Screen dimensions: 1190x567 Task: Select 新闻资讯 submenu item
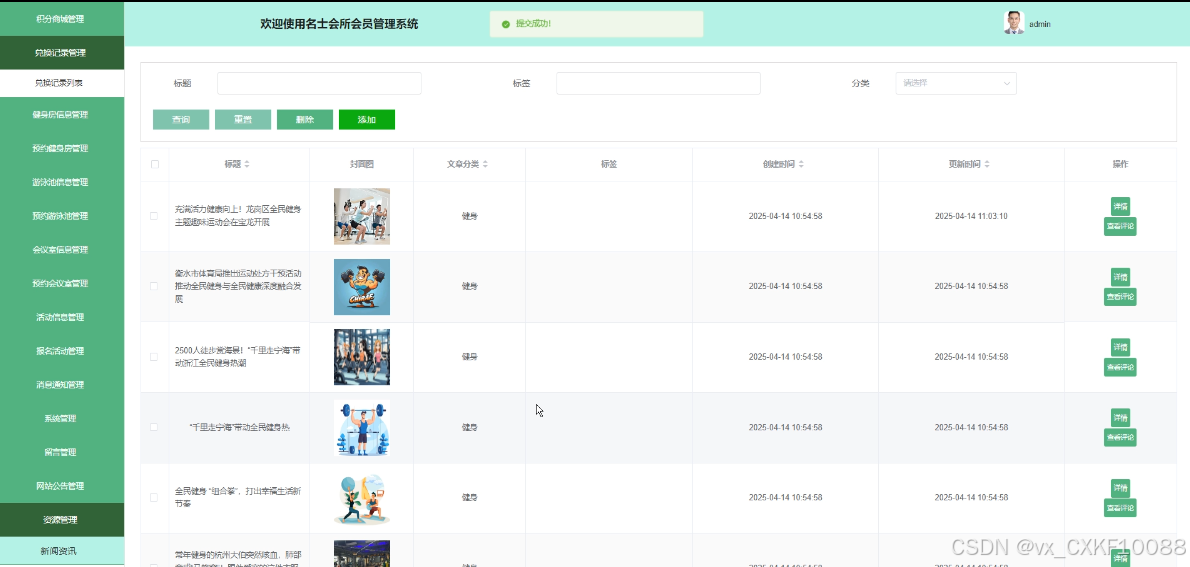click(x=61, y=551)
